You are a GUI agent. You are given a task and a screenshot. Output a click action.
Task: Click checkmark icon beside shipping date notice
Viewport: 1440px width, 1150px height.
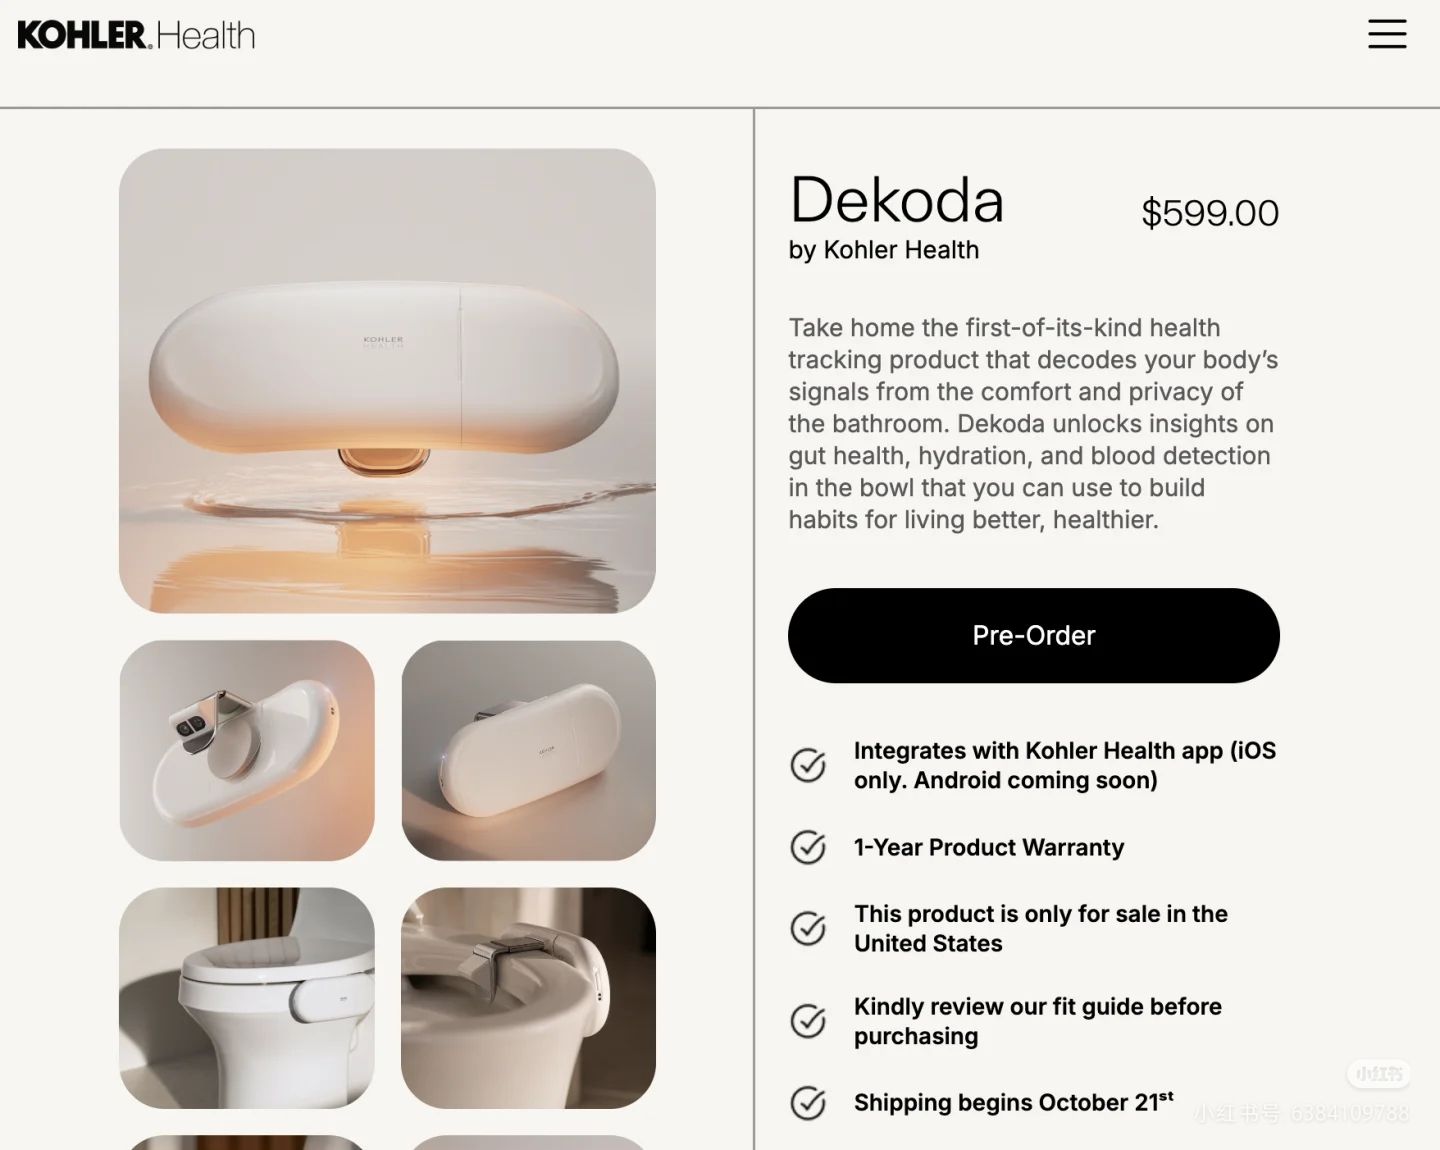click(808, 1103)
